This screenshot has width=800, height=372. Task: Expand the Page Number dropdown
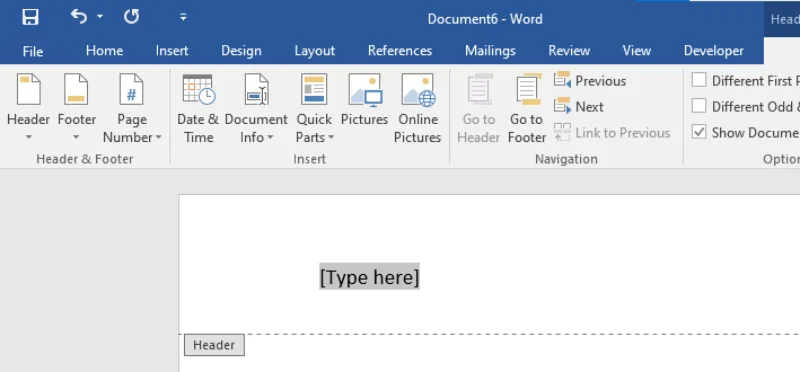159,137
